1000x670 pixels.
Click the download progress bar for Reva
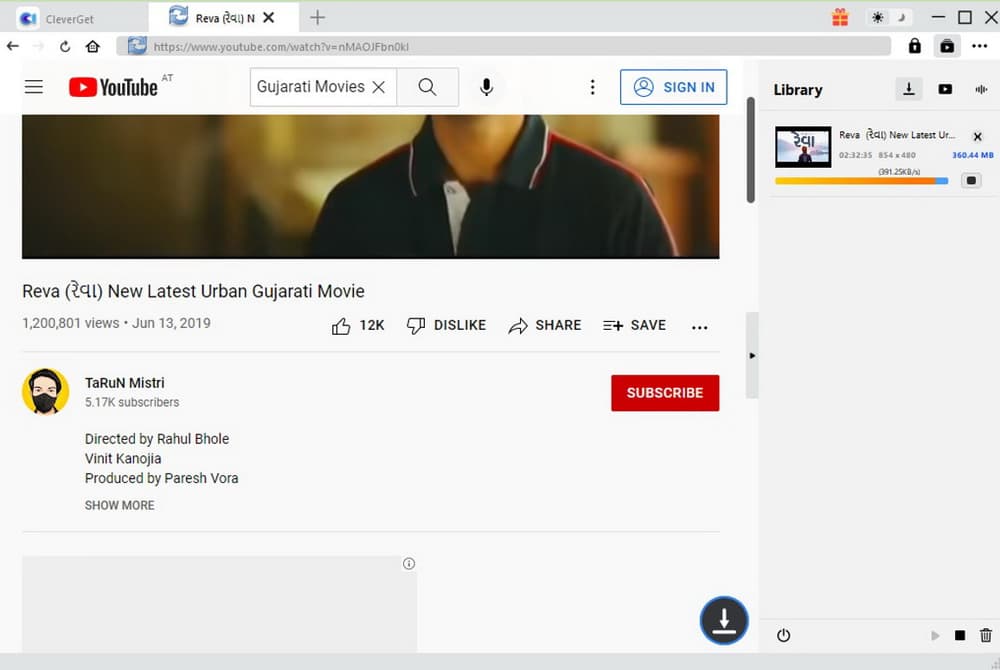click(x=861, y=181)
